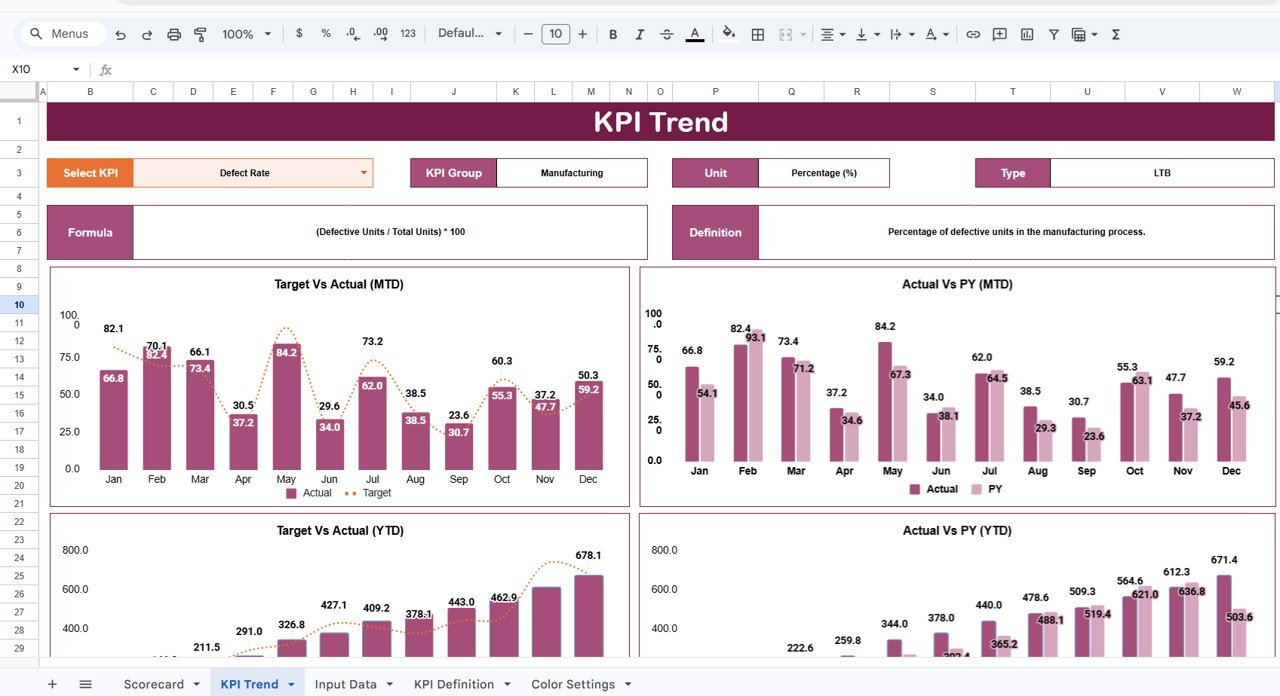The image size is (1280, 696).
Task: Insert a link
Action: (973, 33)
